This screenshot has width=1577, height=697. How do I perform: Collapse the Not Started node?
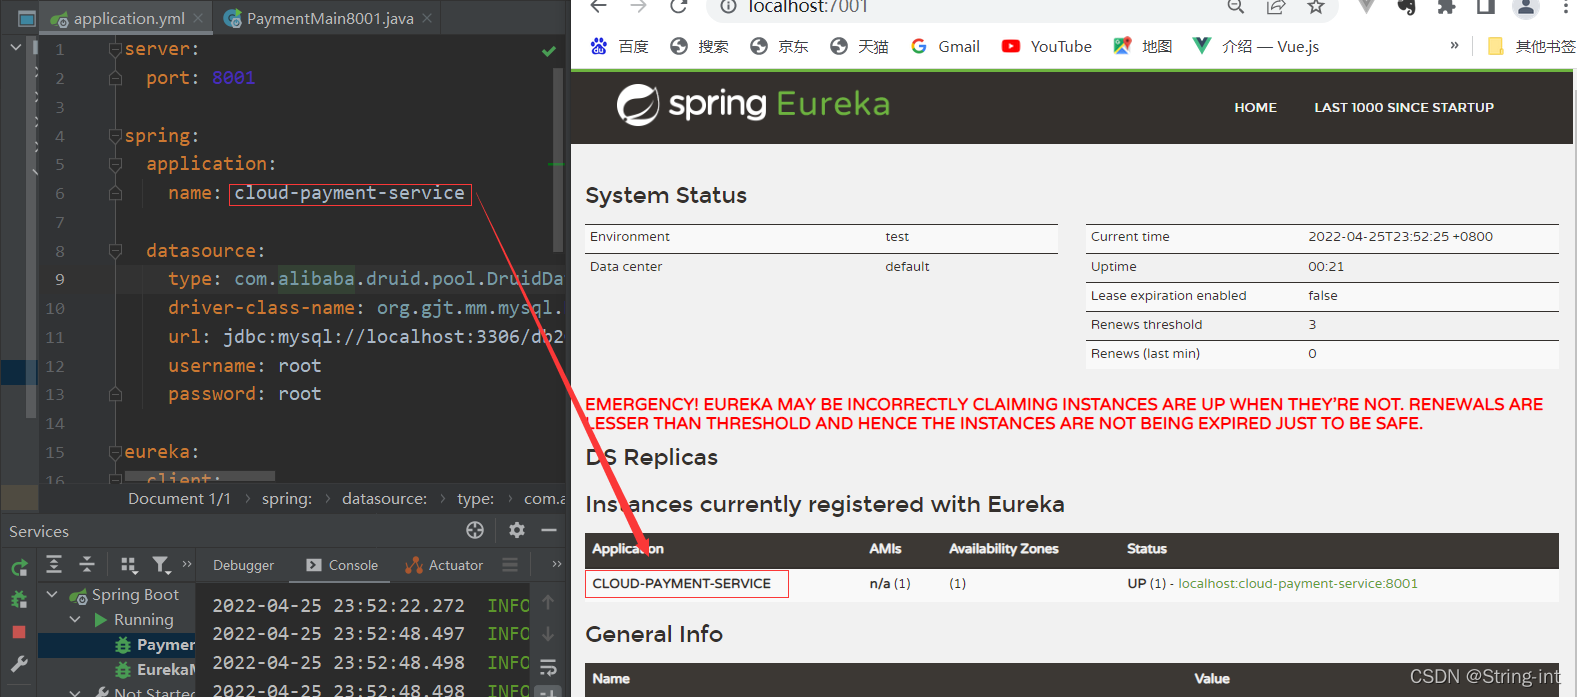tap(75, 692)
